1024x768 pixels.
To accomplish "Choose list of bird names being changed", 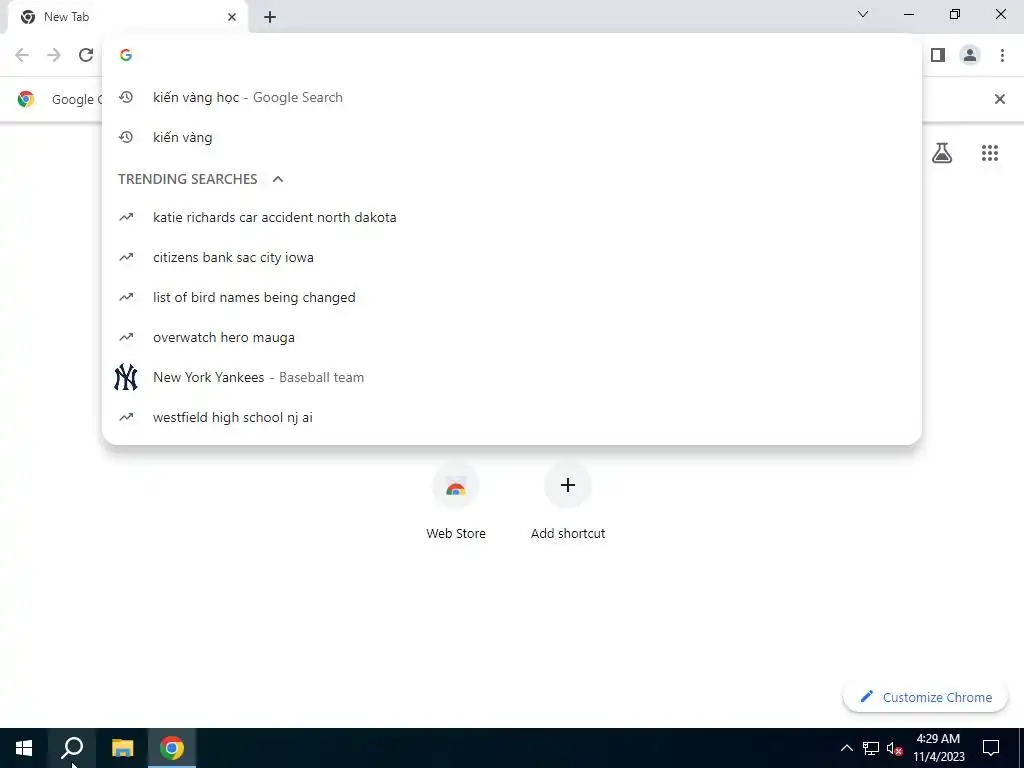I will click(511, 297).
